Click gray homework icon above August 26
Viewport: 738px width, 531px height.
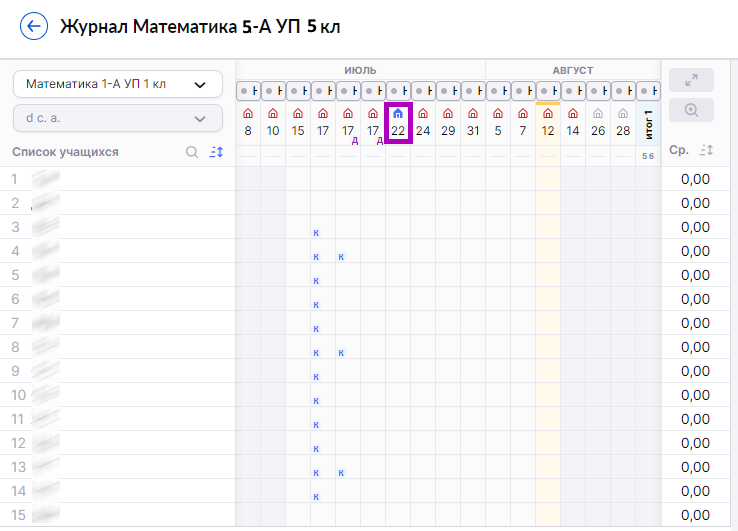[598, 113]
